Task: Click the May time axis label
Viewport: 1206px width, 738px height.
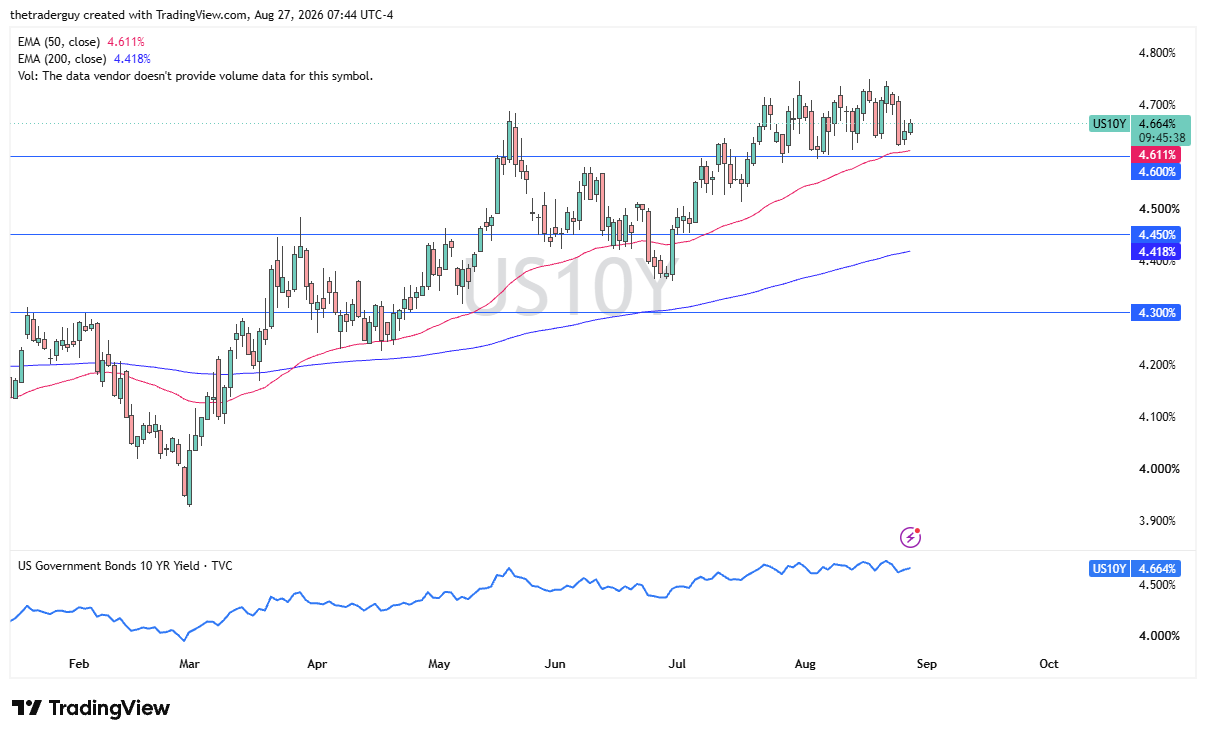Action: [438, 663]
